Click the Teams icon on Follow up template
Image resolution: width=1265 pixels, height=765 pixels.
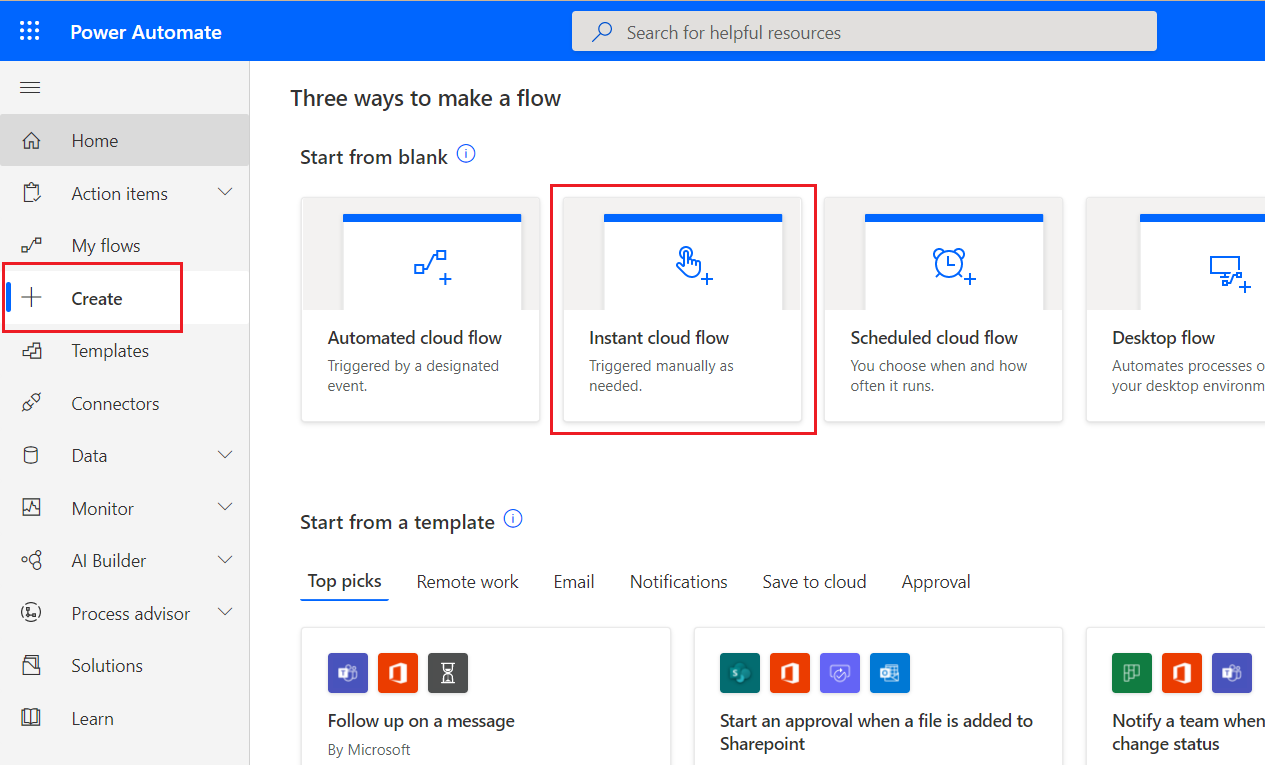[x=347, y=673]
